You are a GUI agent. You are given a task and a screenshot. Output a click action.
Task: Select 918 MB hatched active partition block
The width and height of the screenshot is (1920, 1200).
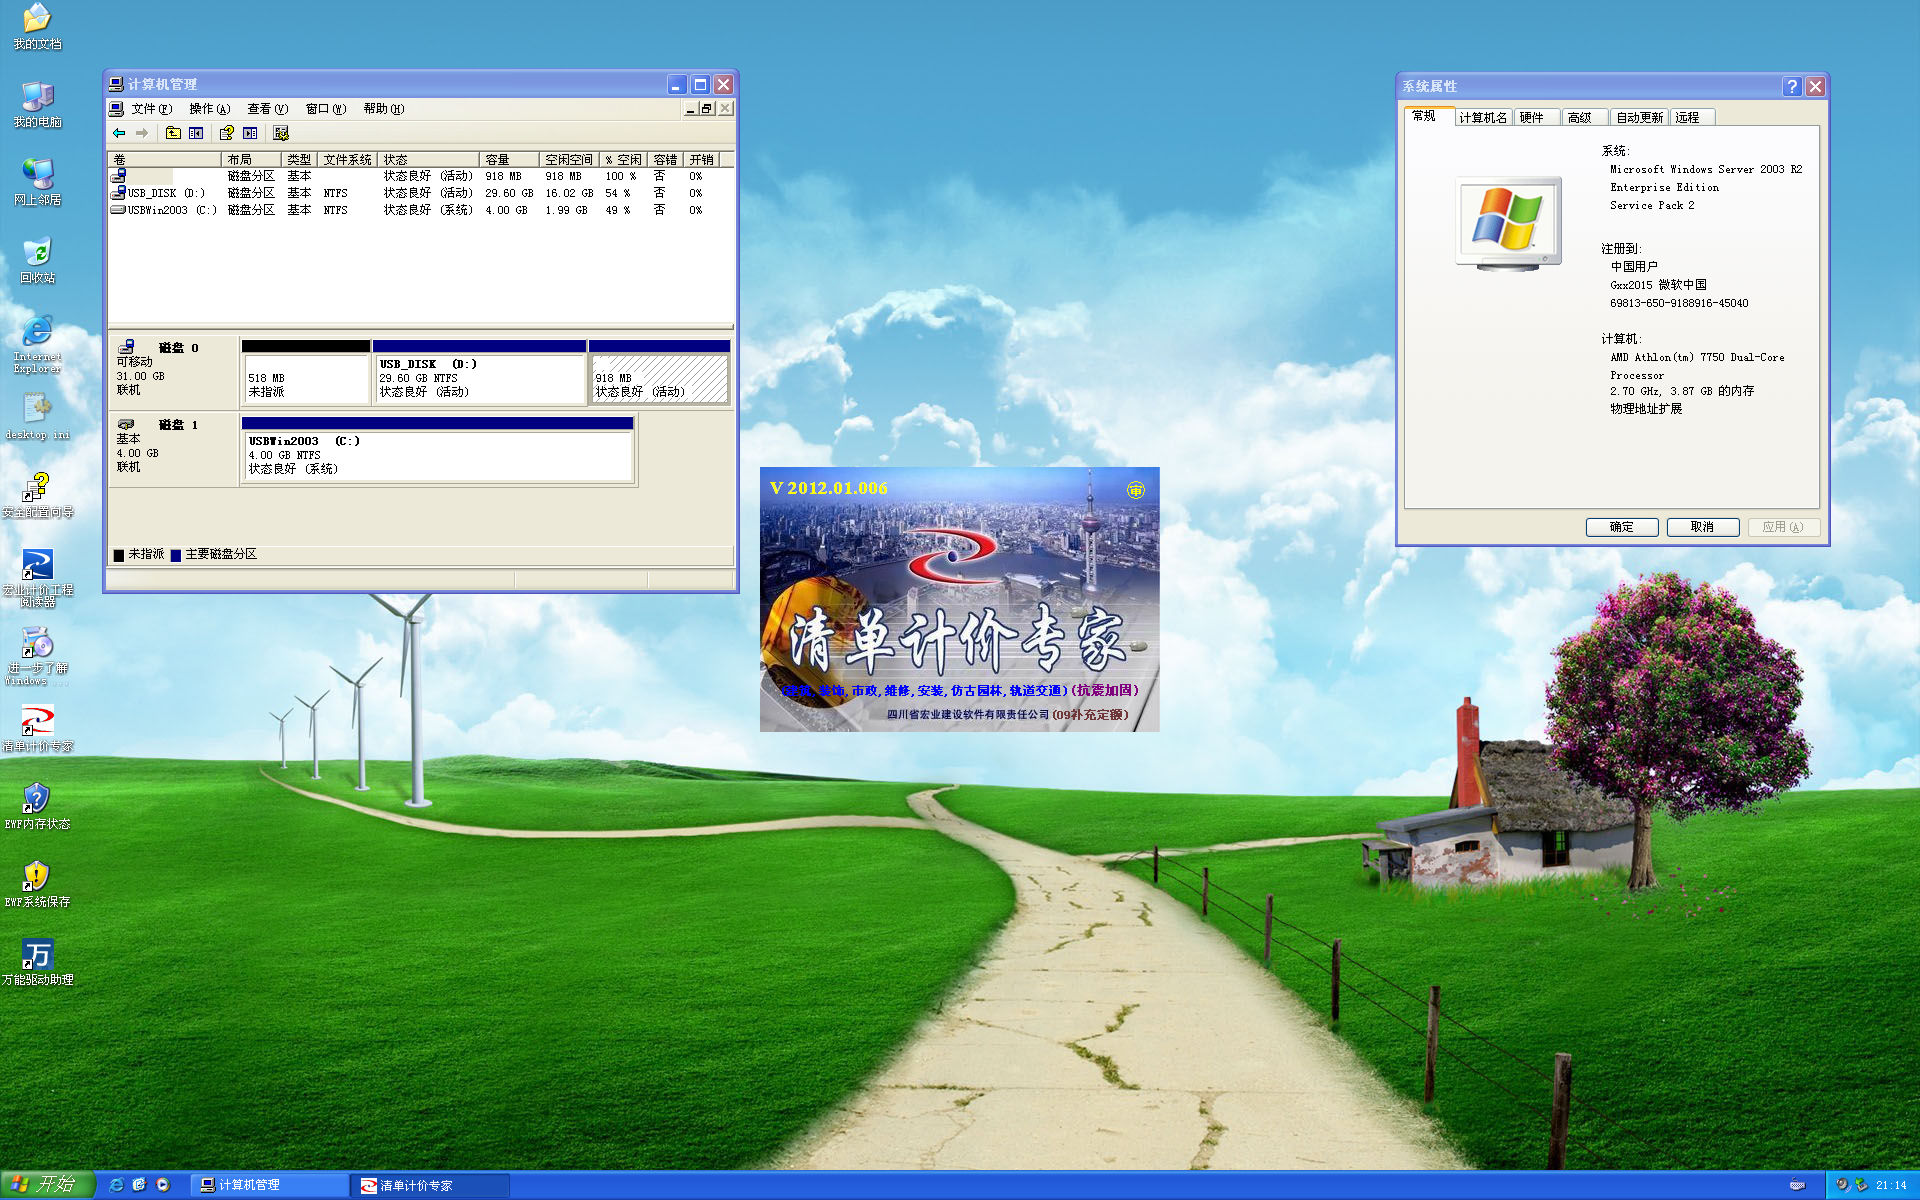coord(659,372)
